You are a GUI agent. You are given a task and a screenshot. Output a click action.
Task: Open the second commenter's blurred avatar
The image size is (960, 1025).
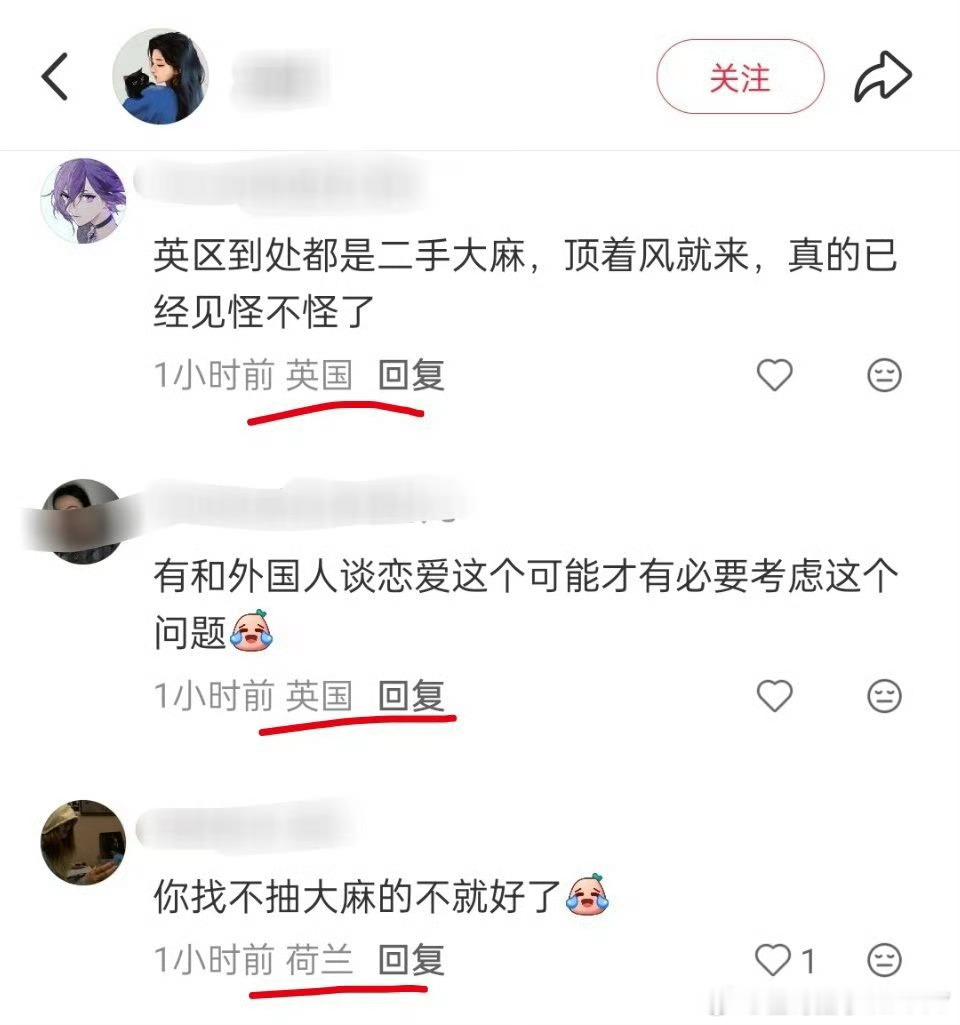83,522
